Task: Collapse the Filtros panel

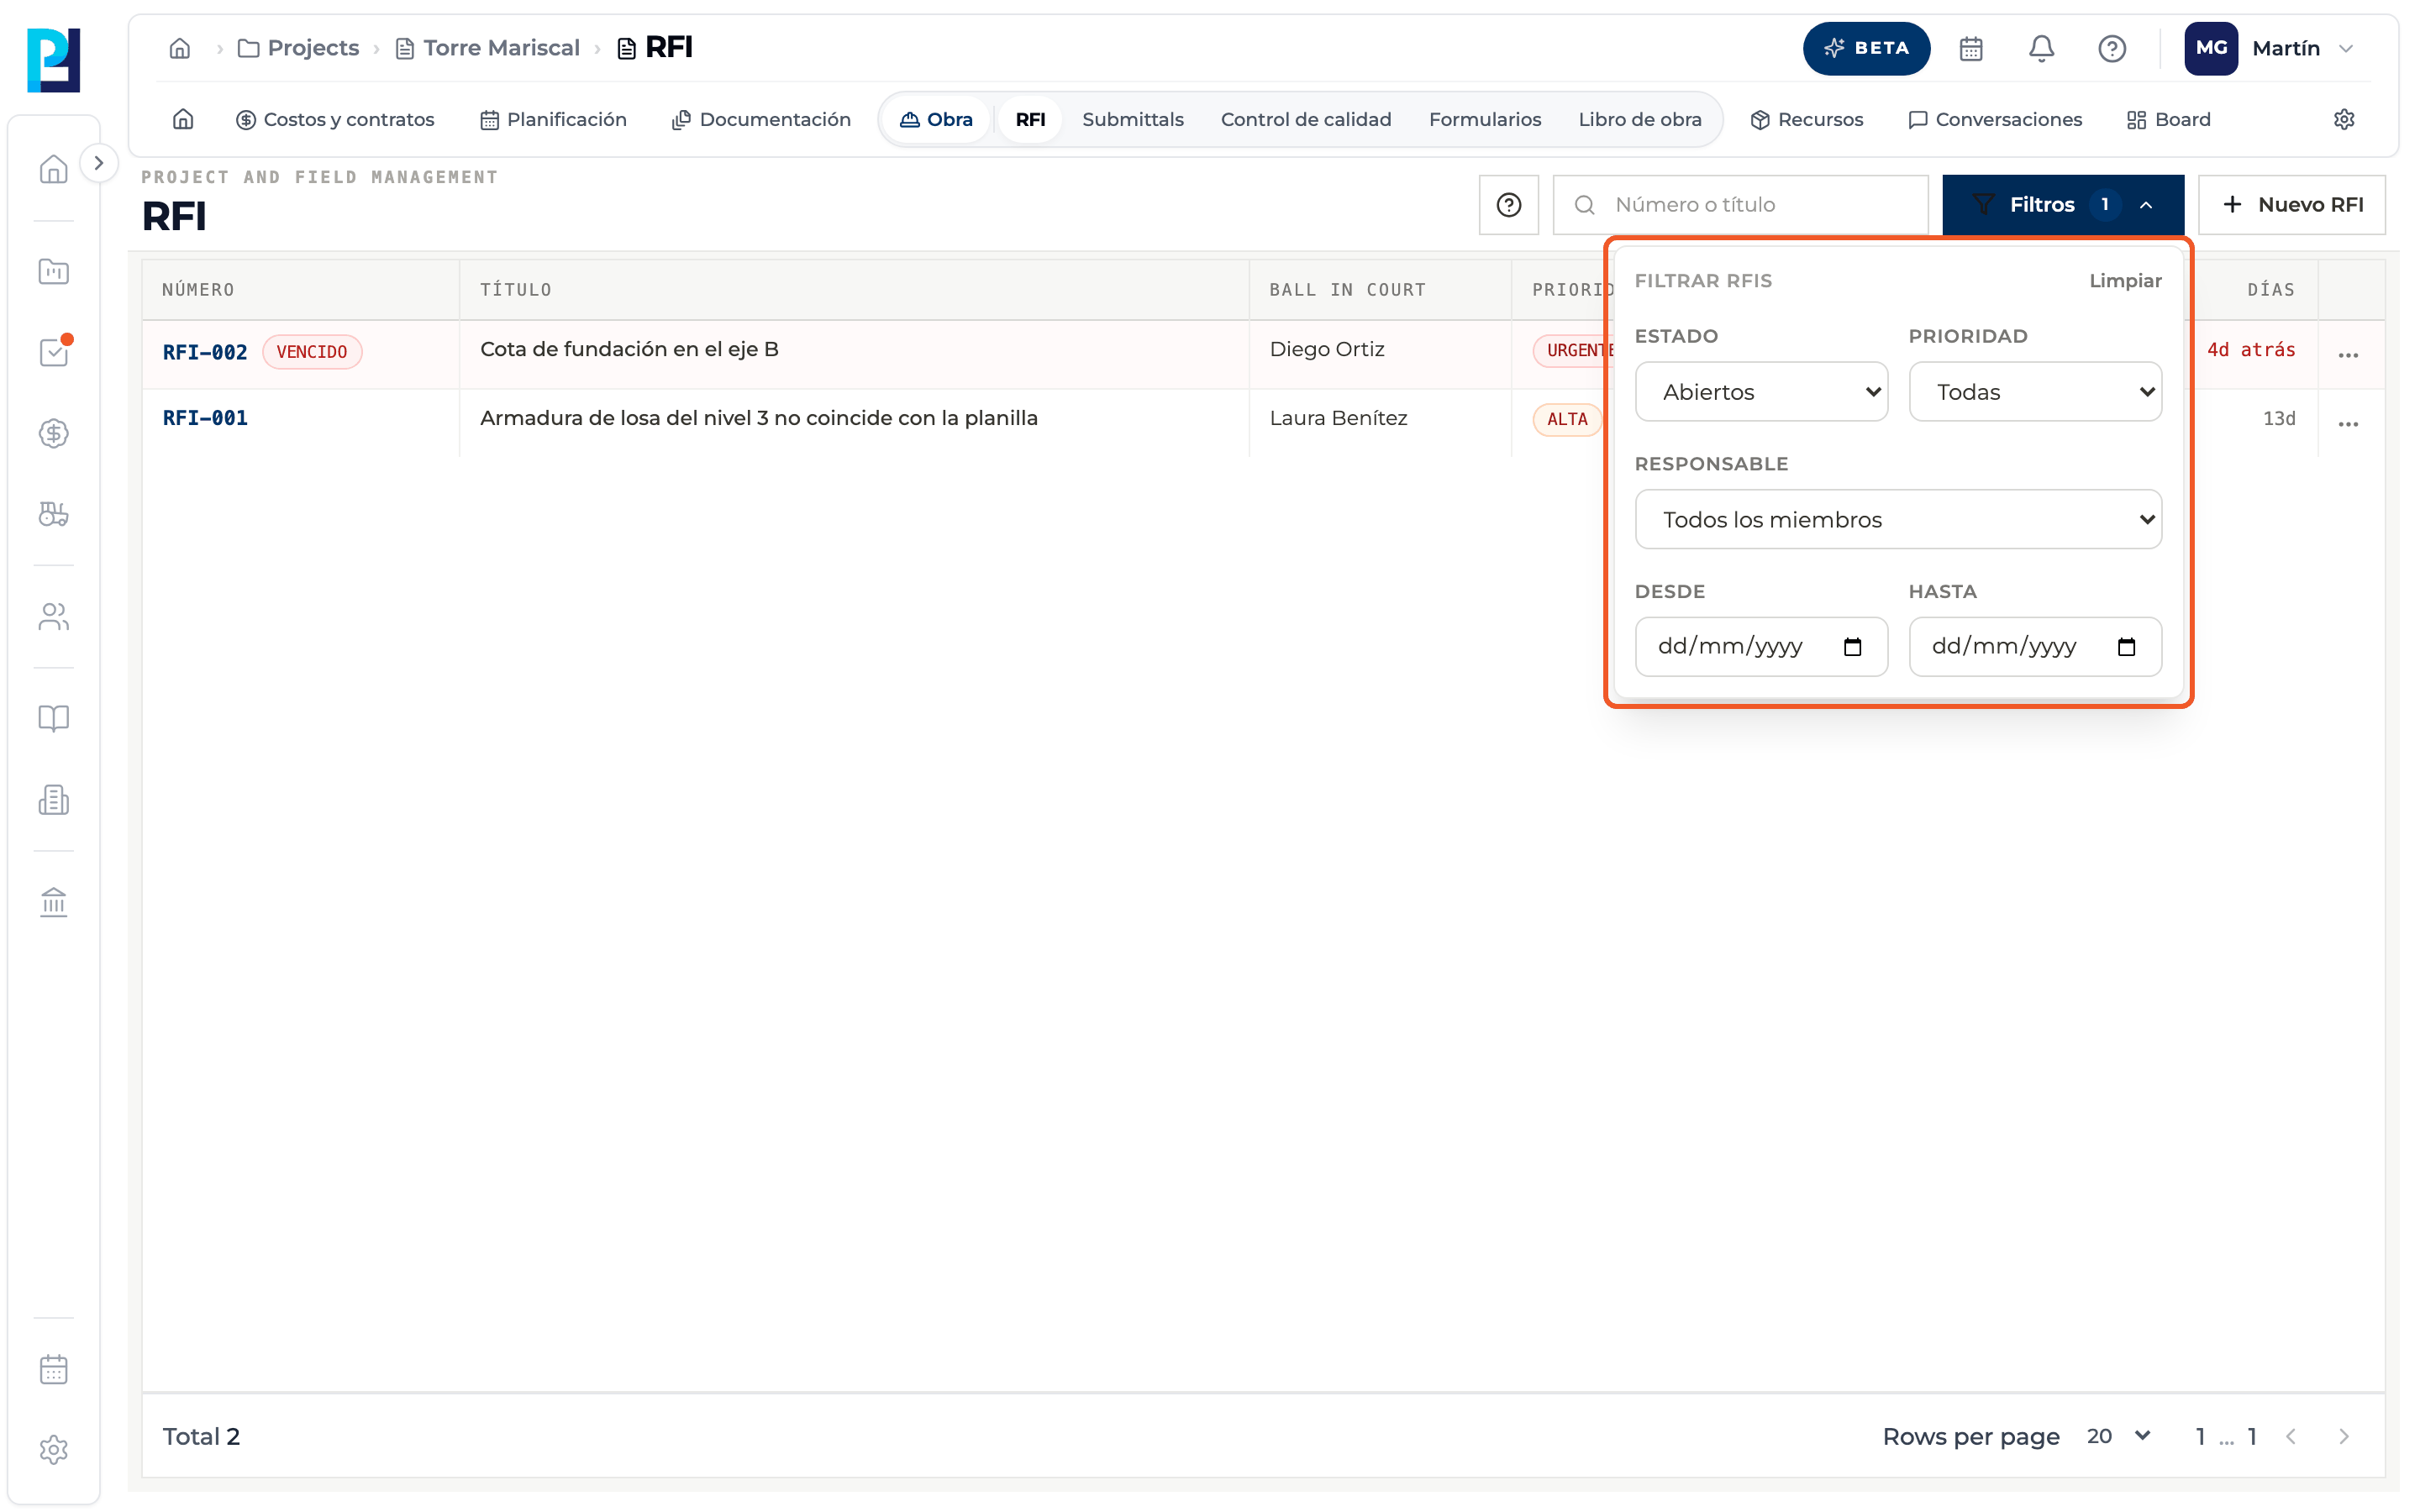Action: (2062, 204)
